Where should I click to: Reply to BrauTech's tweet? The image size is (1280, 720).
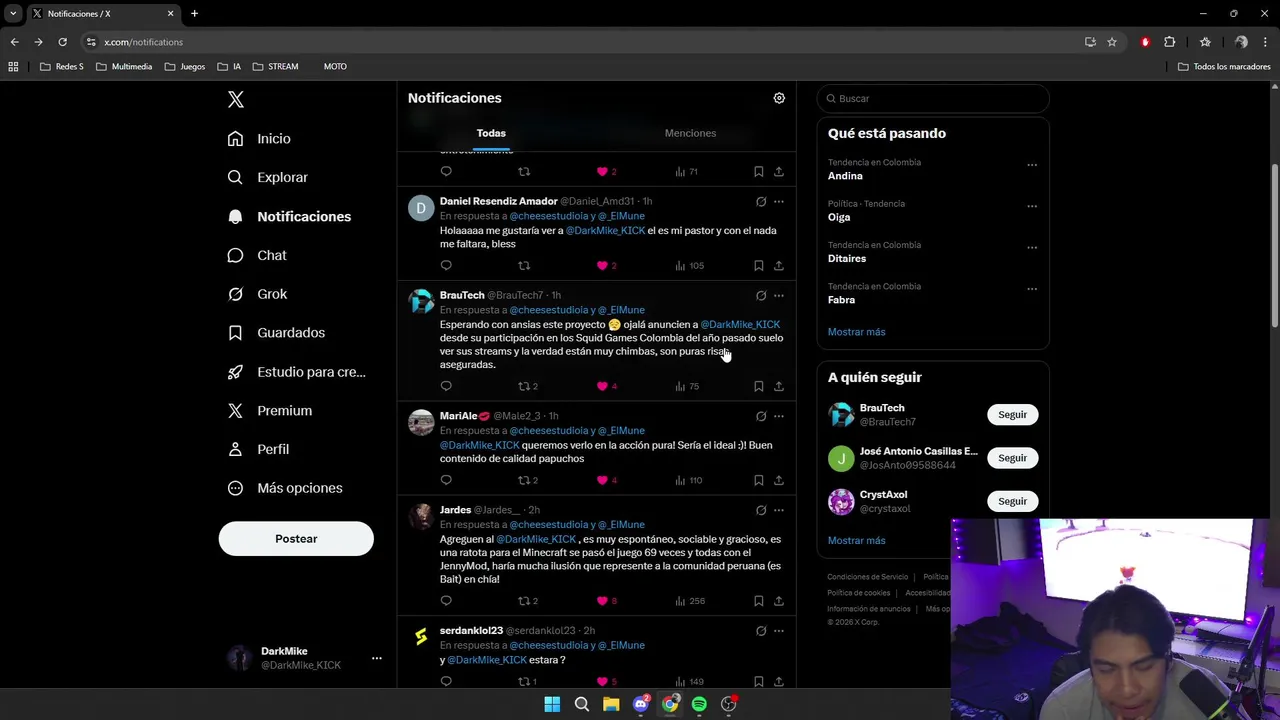click(446, 386)
